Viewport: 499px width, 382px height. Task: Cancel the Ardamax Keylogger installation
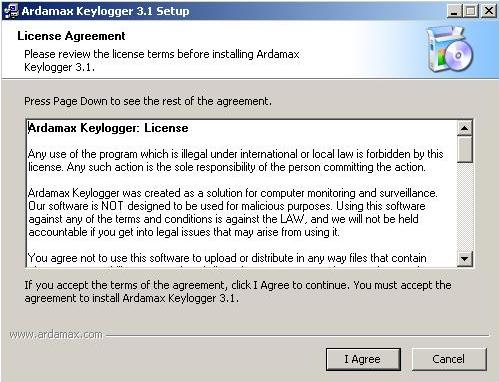coord(449,359)
